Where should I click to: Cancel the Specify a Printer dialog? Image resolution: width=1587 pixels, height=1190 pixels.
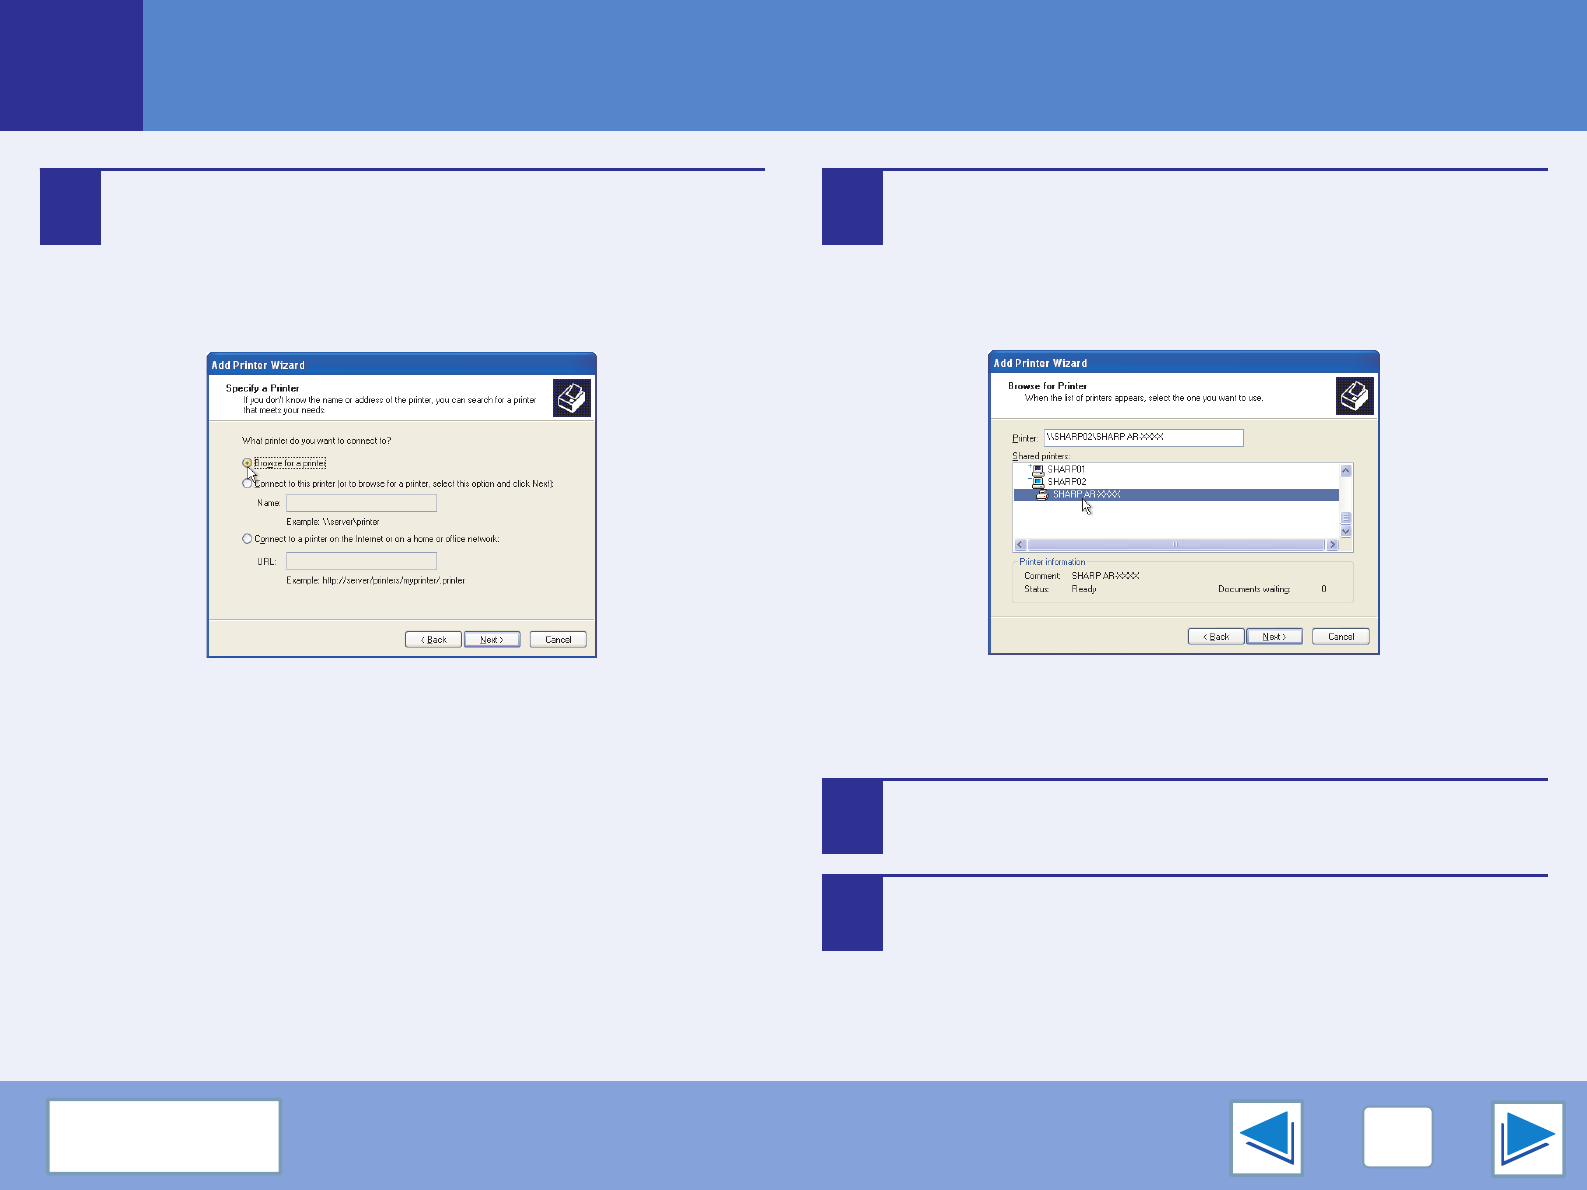point(558,640)
